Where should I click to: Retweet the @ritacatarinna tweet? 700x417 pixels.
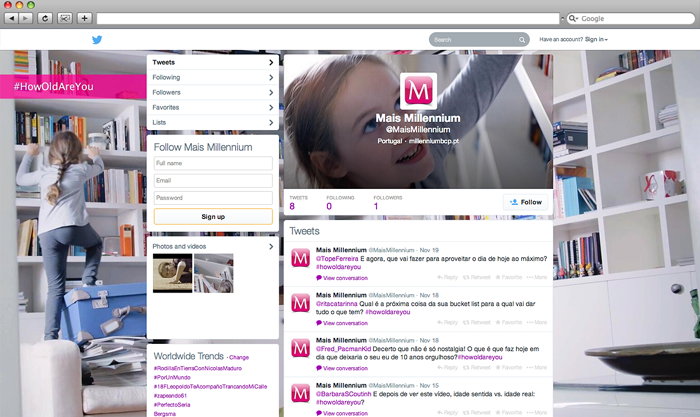click(477, 322)
